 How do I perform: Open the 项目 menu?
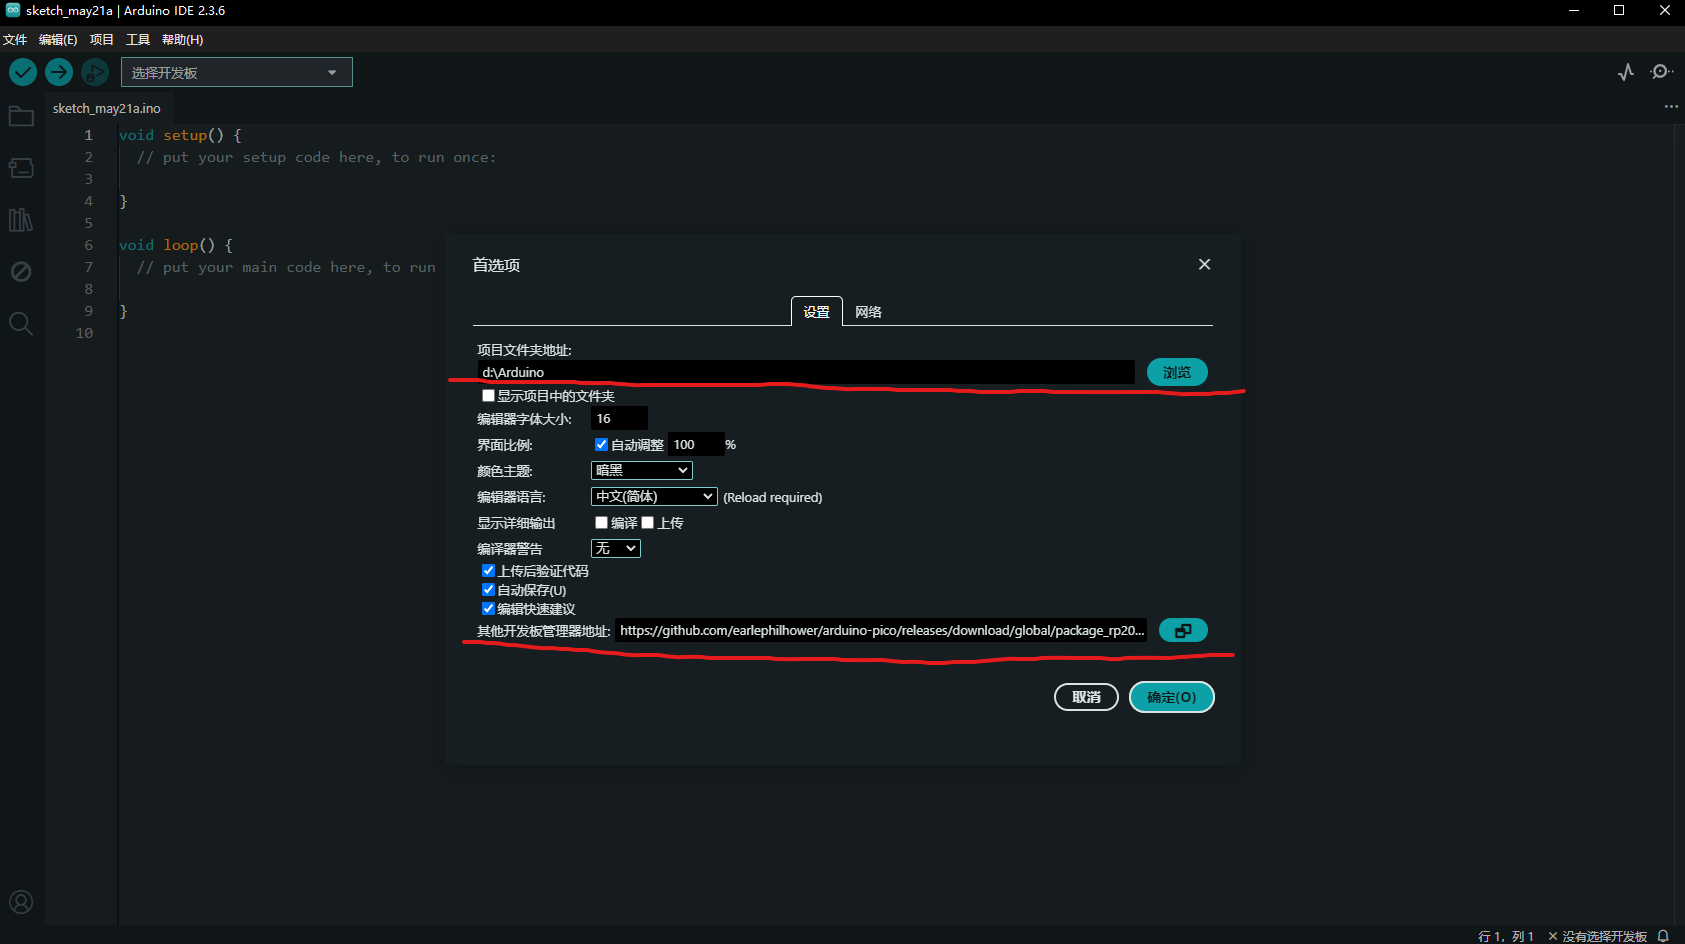(101, 39)
